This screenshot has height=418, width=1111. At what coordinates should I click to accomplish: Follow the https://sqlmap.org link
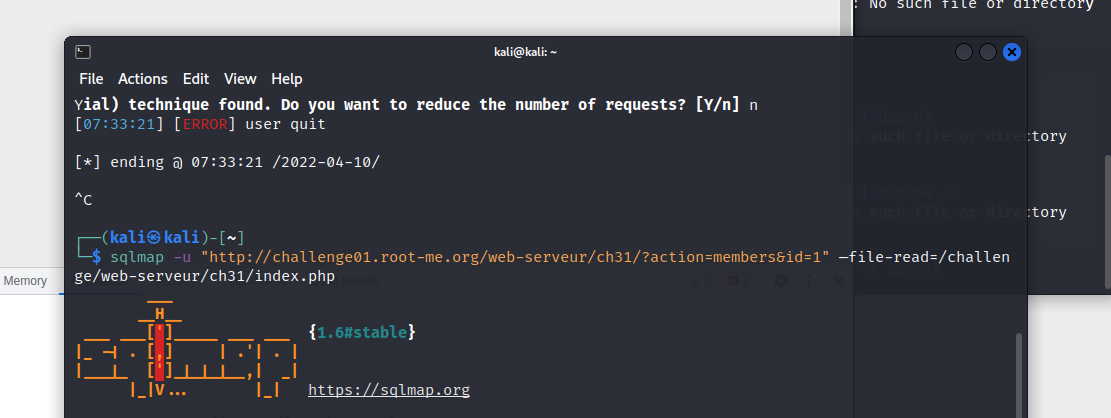(389, 390)
